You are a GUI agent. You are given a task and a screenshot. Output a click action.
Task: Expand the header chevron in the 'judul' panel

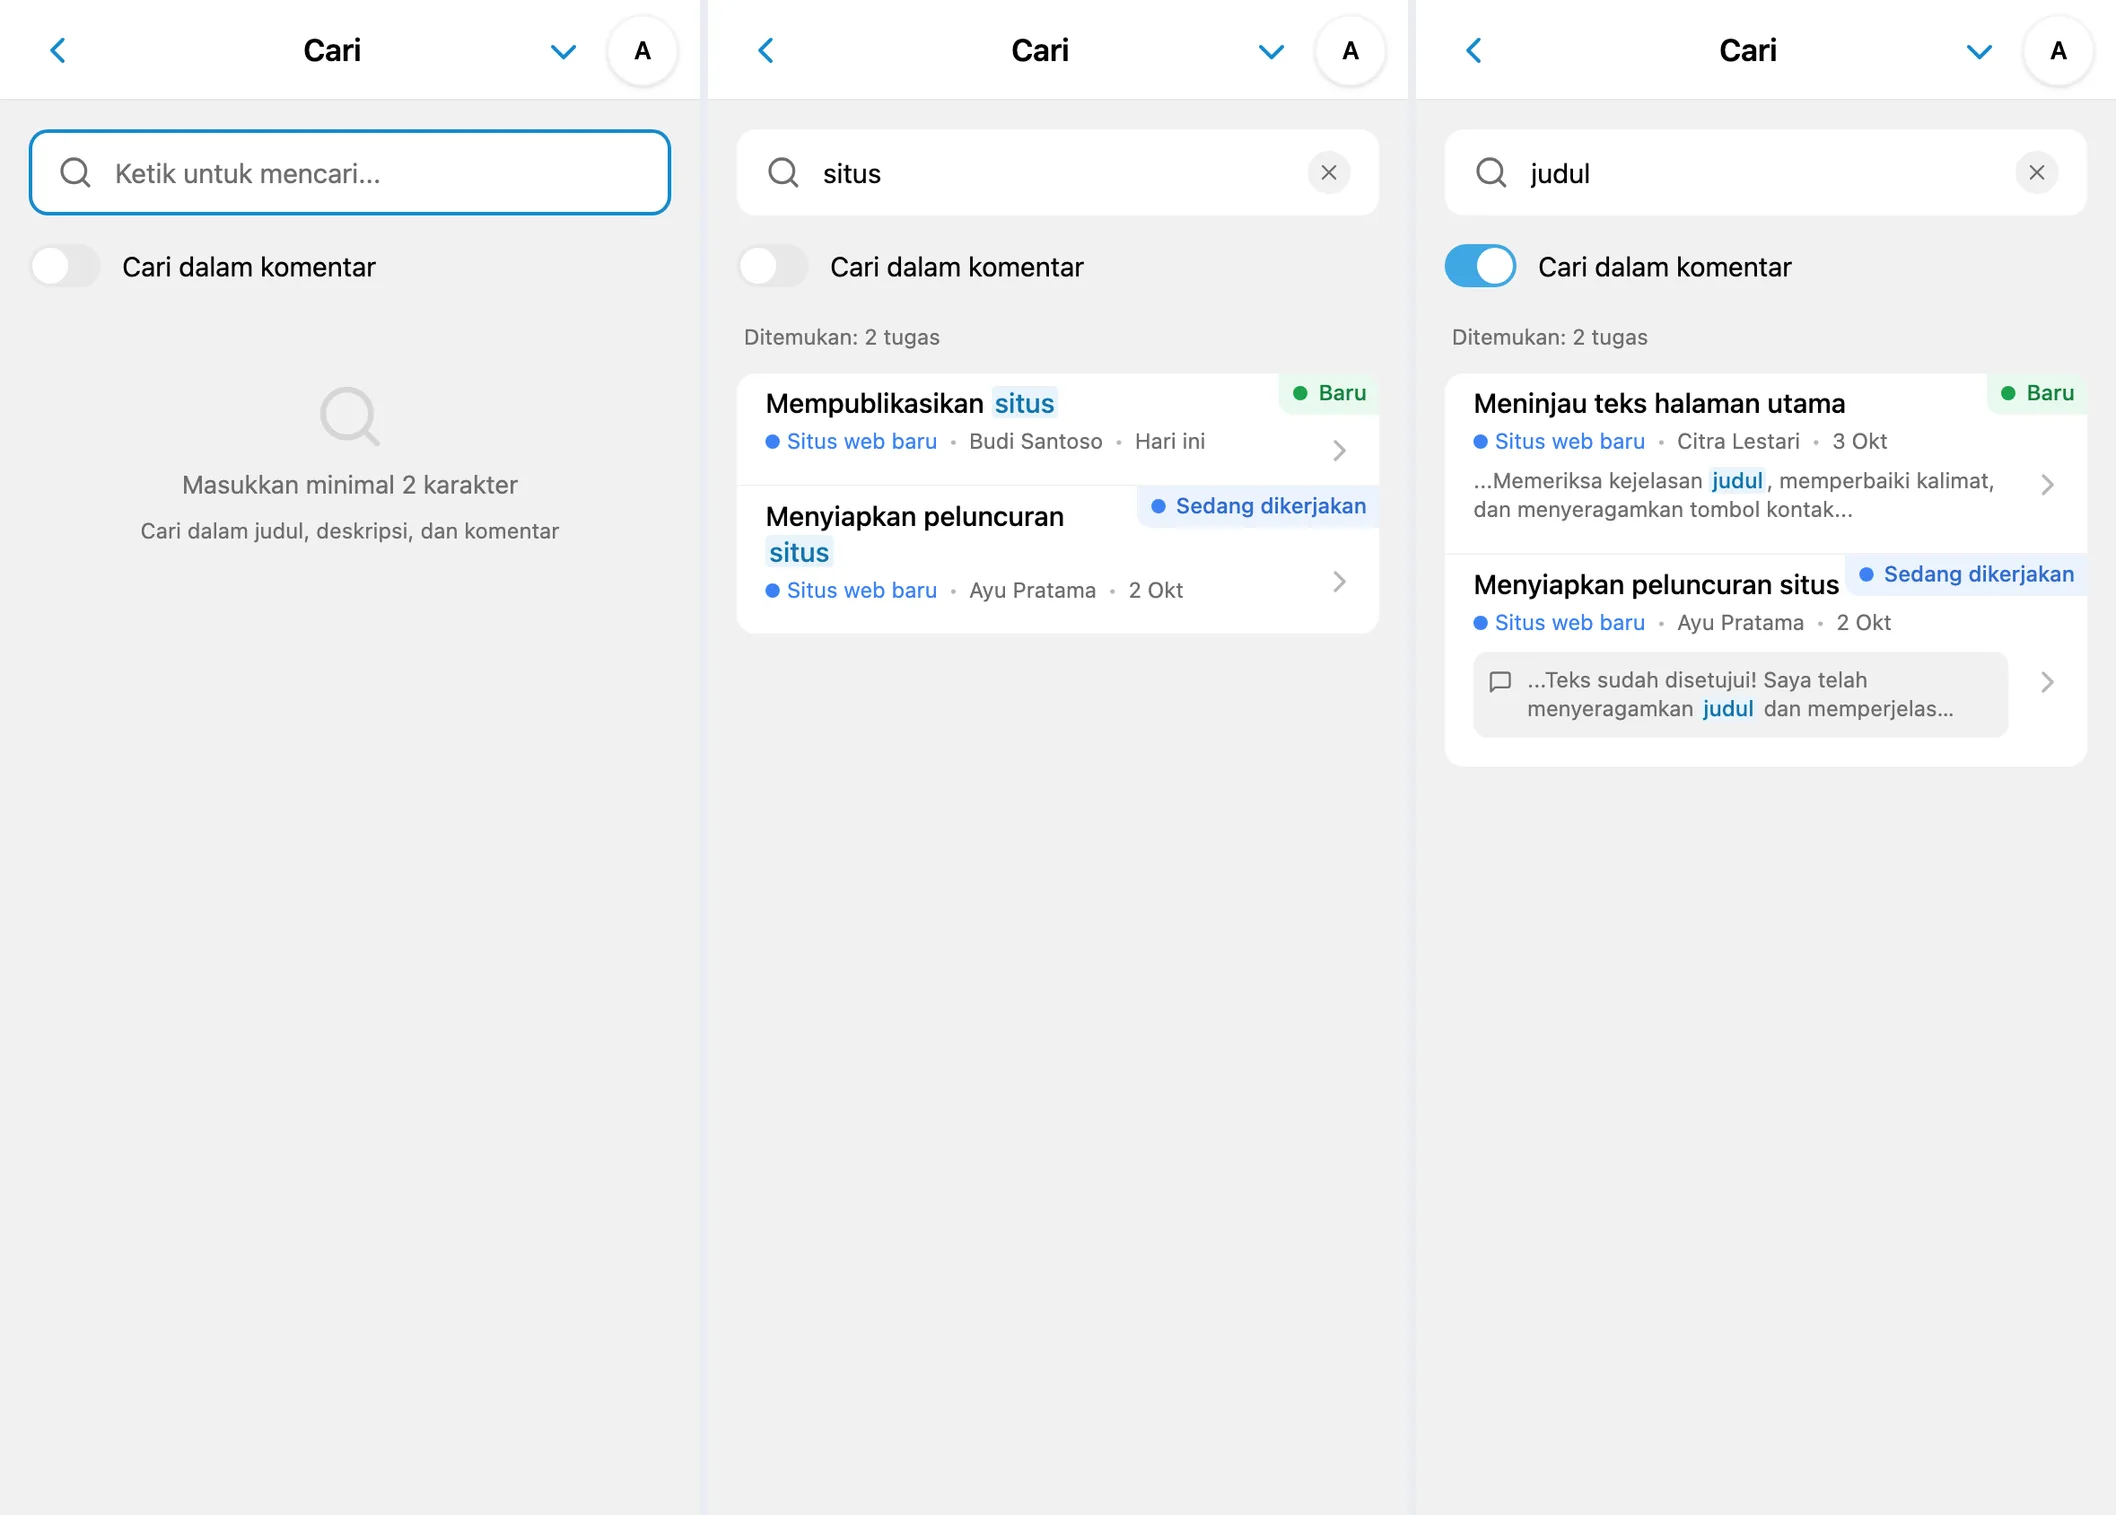(1979, 51)
